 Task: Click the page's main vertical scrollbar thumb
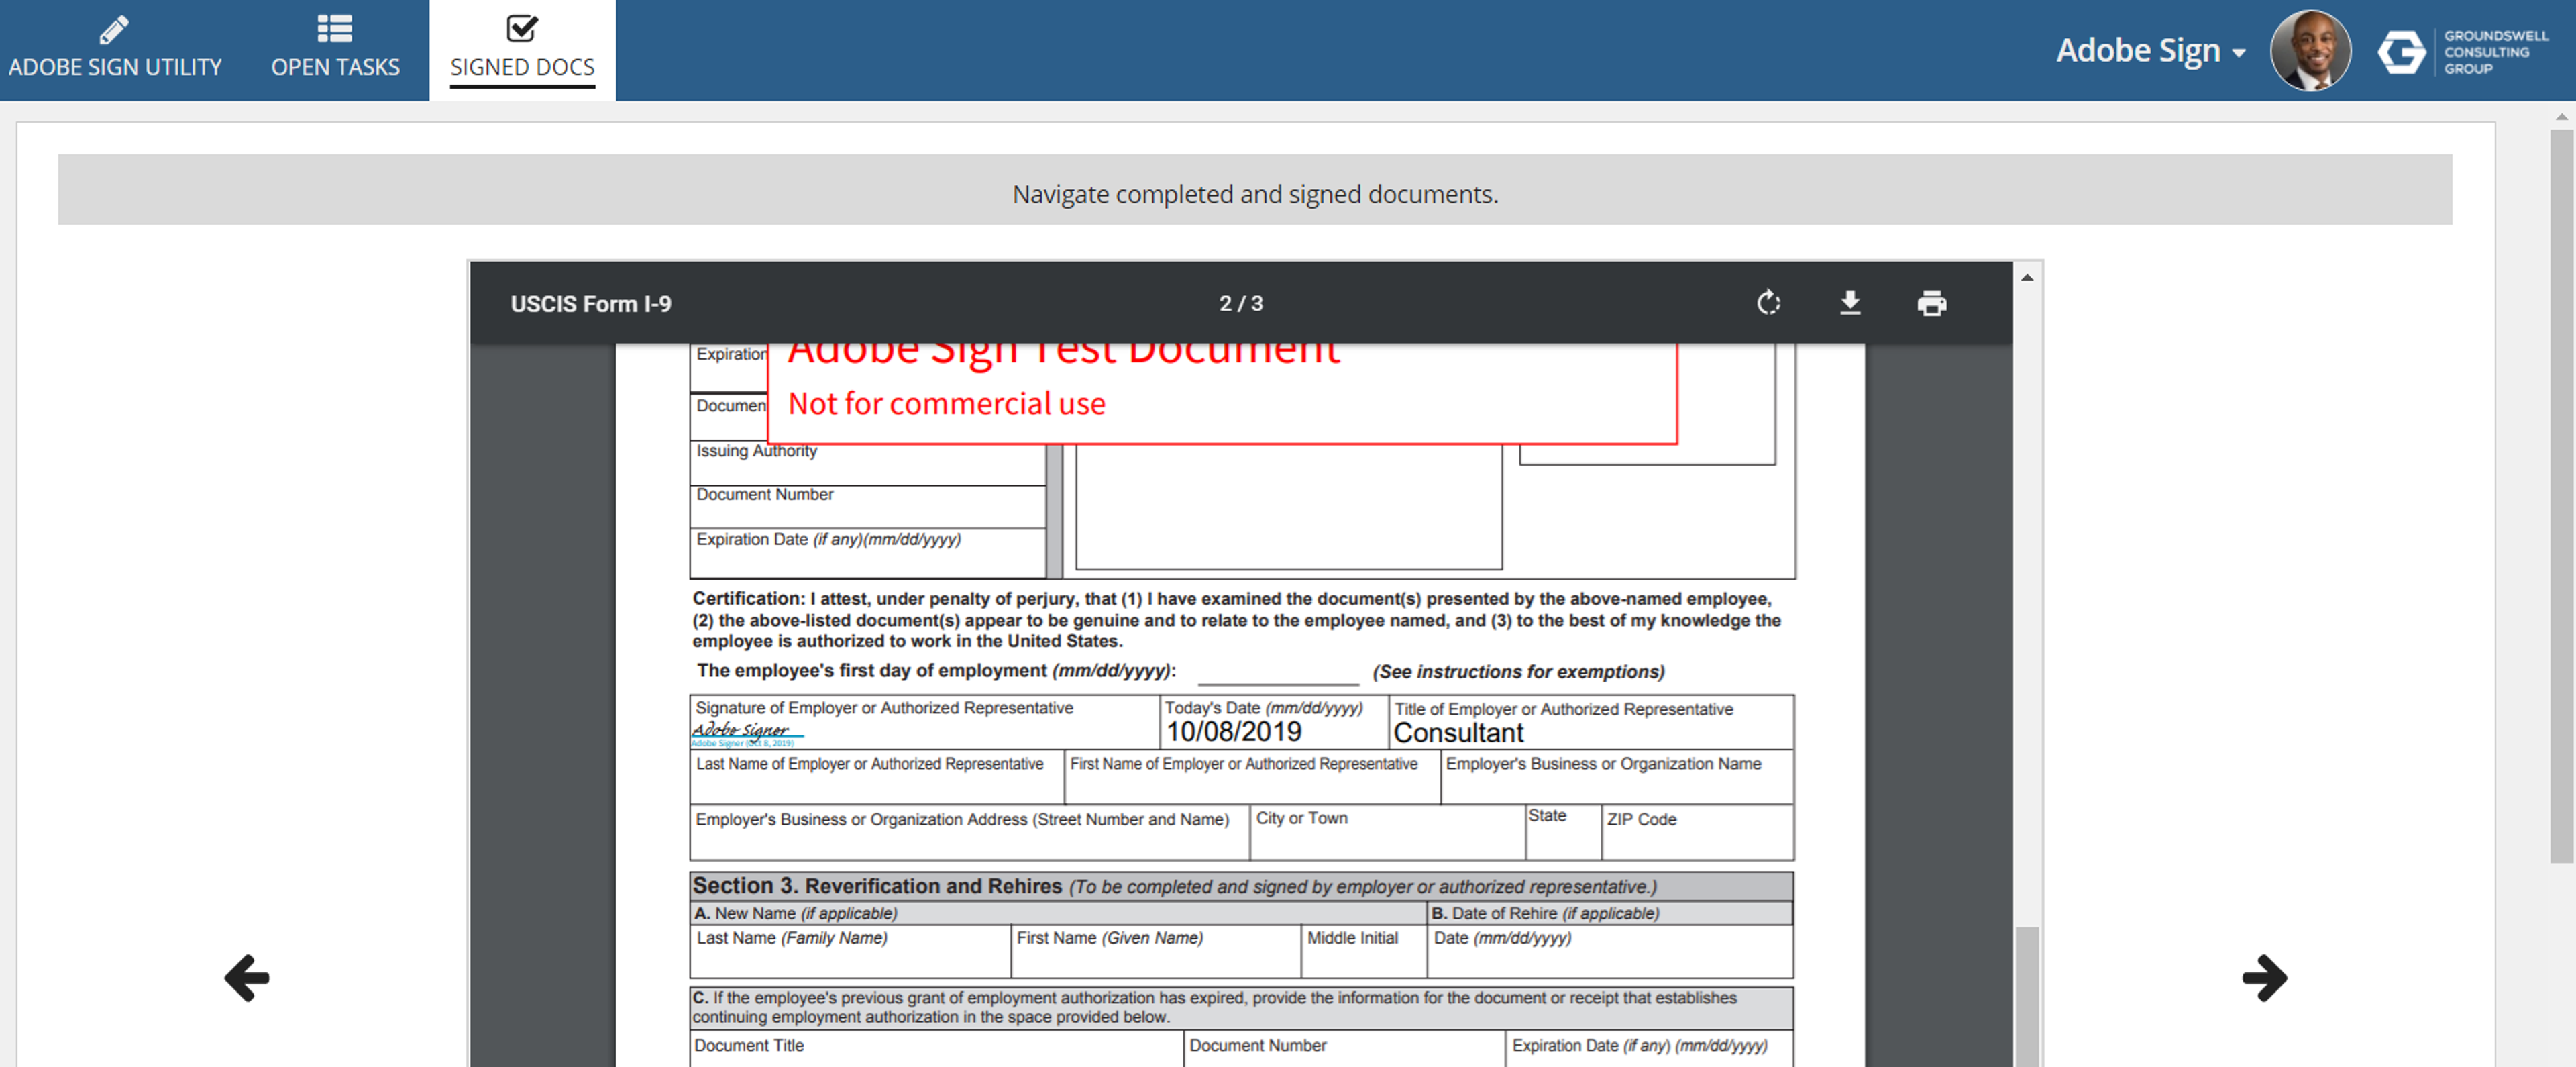pos(2561,496)
